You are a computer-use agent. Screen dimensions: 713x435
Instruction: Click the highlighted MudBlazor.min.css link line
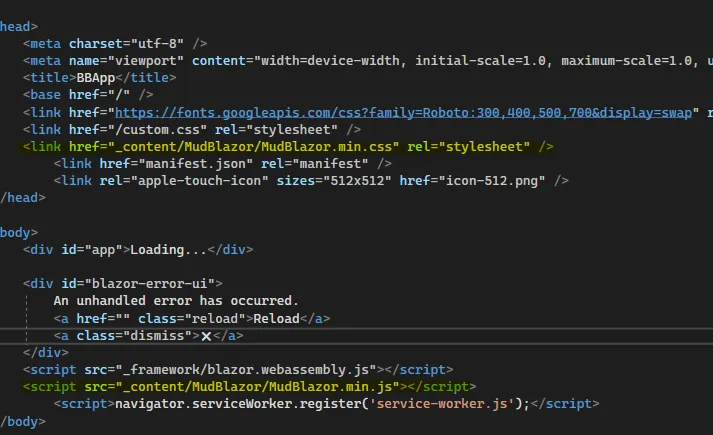[x=288, y=147]
